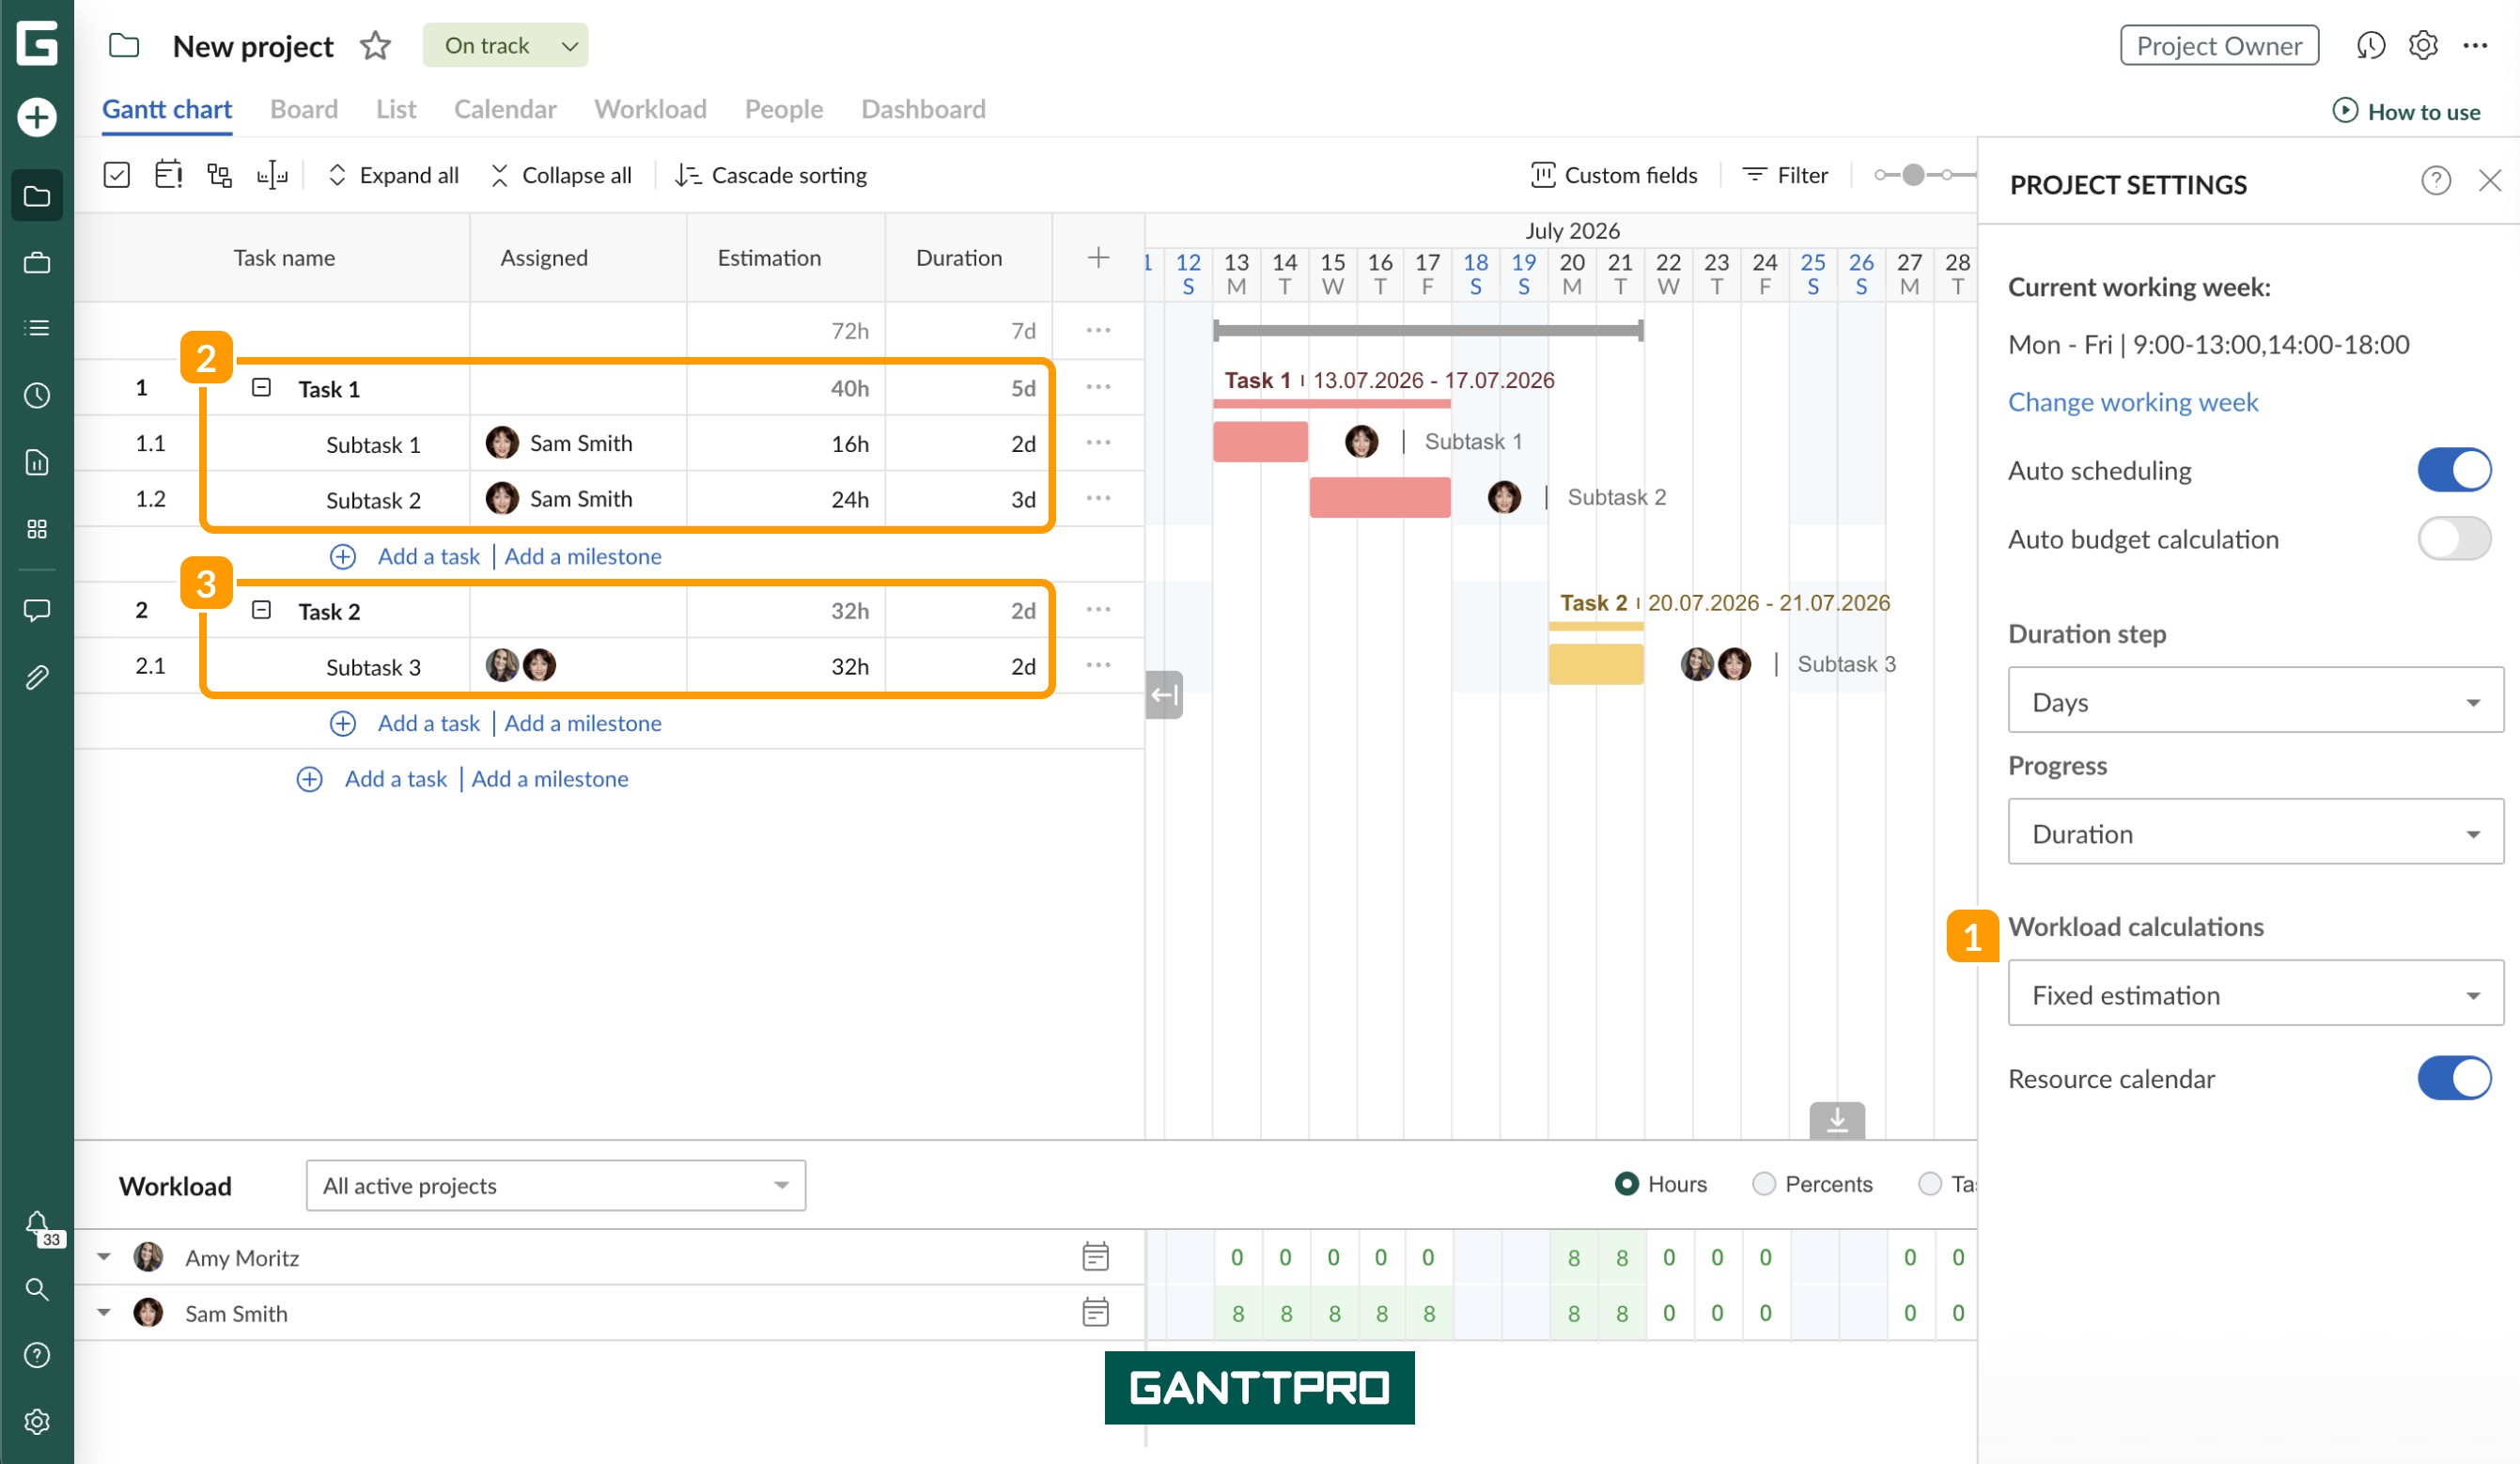Click the baseline toolbar icon
This screenshot has height=1464, width=2520.
[x=272, y=175]
